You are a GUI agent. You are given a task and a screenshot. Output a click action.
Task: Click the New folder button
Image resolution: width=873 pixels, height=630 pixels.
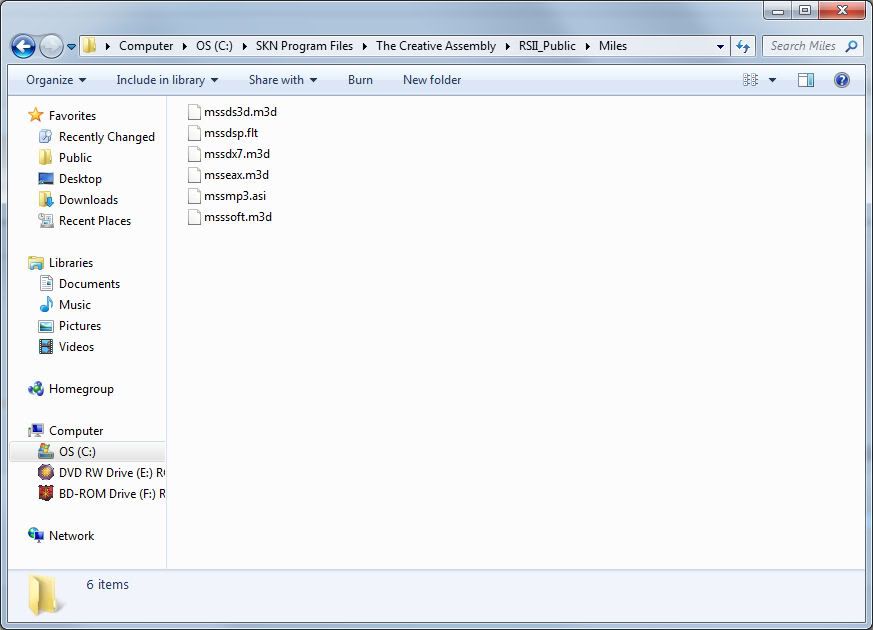point(432,80)
